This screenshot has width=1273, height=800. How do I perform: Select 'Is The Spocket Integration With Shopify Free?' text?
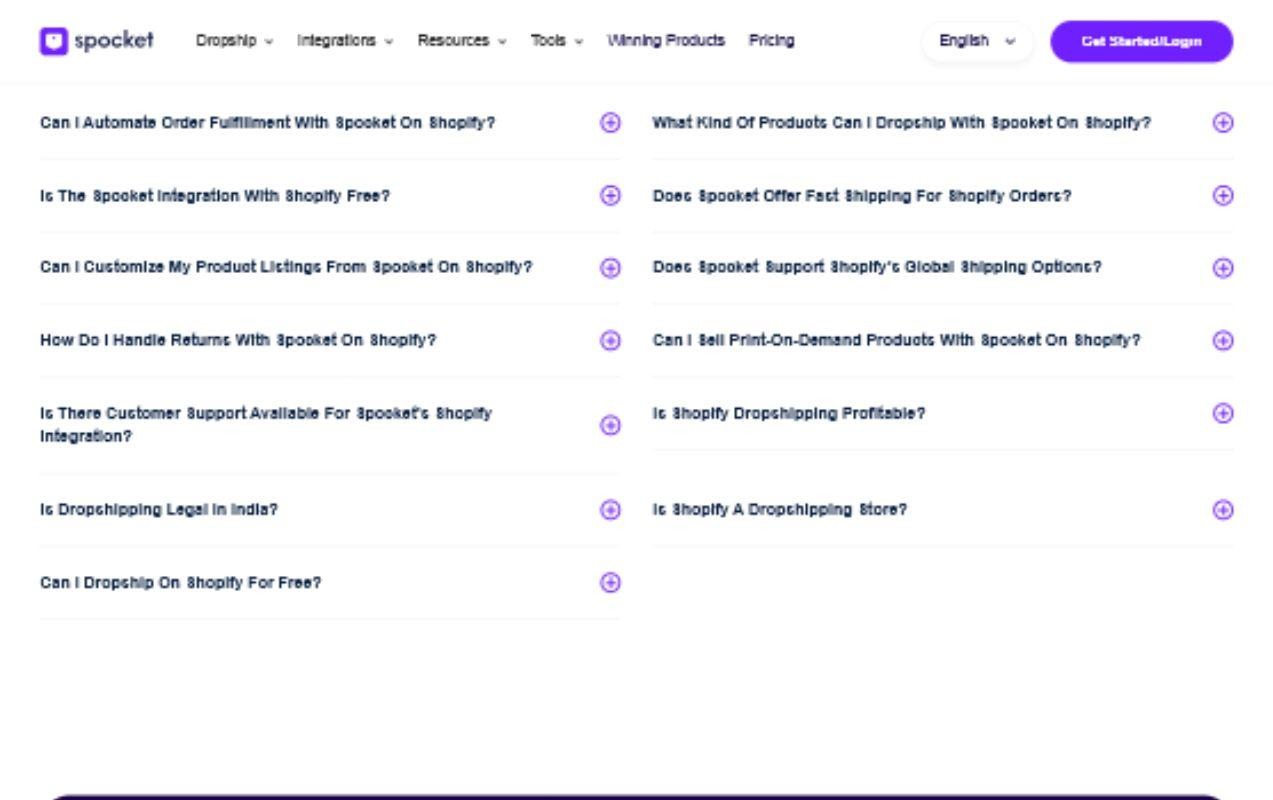tap(215, 196)
